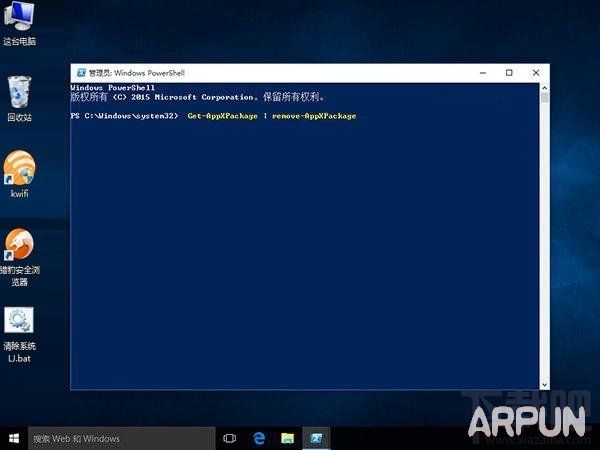Screen dimensions: 600x450
Task: Click the PowerShell scrollbar thumb
Action: coord(545,98)
